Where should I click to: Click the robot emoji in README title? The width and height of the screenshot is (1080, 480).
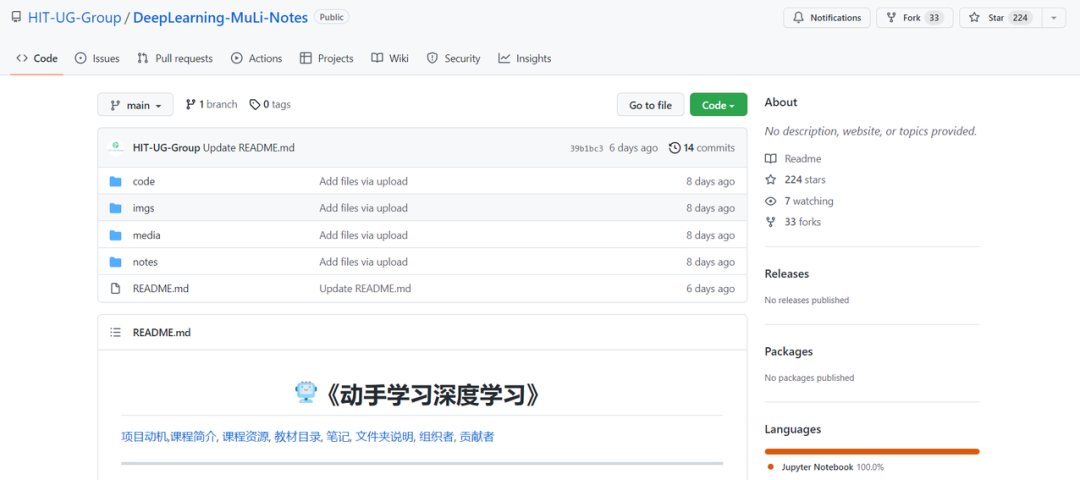pyautogui.click(x=305, y=393)
